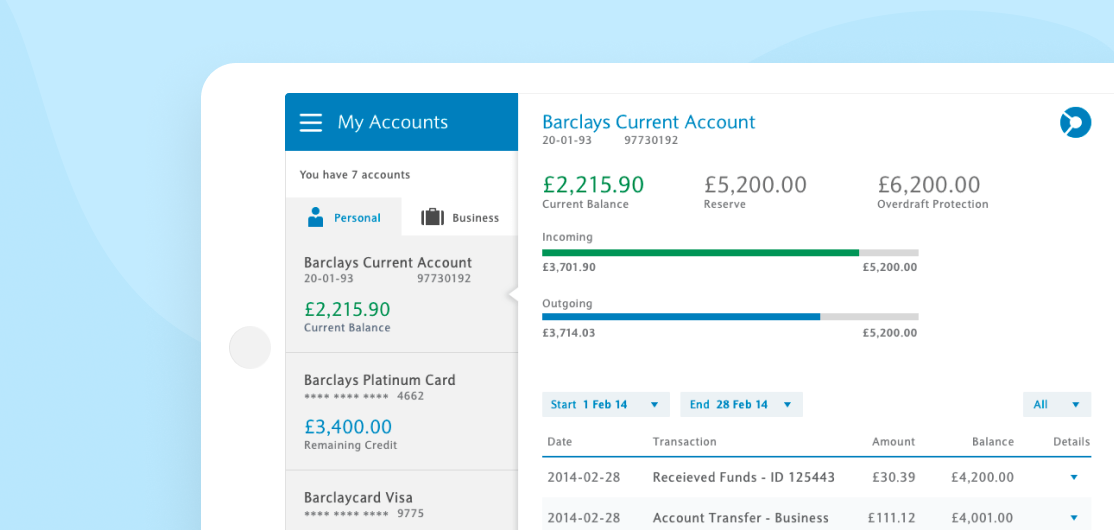Click the Barclays Current Account heading

point(648,122)
